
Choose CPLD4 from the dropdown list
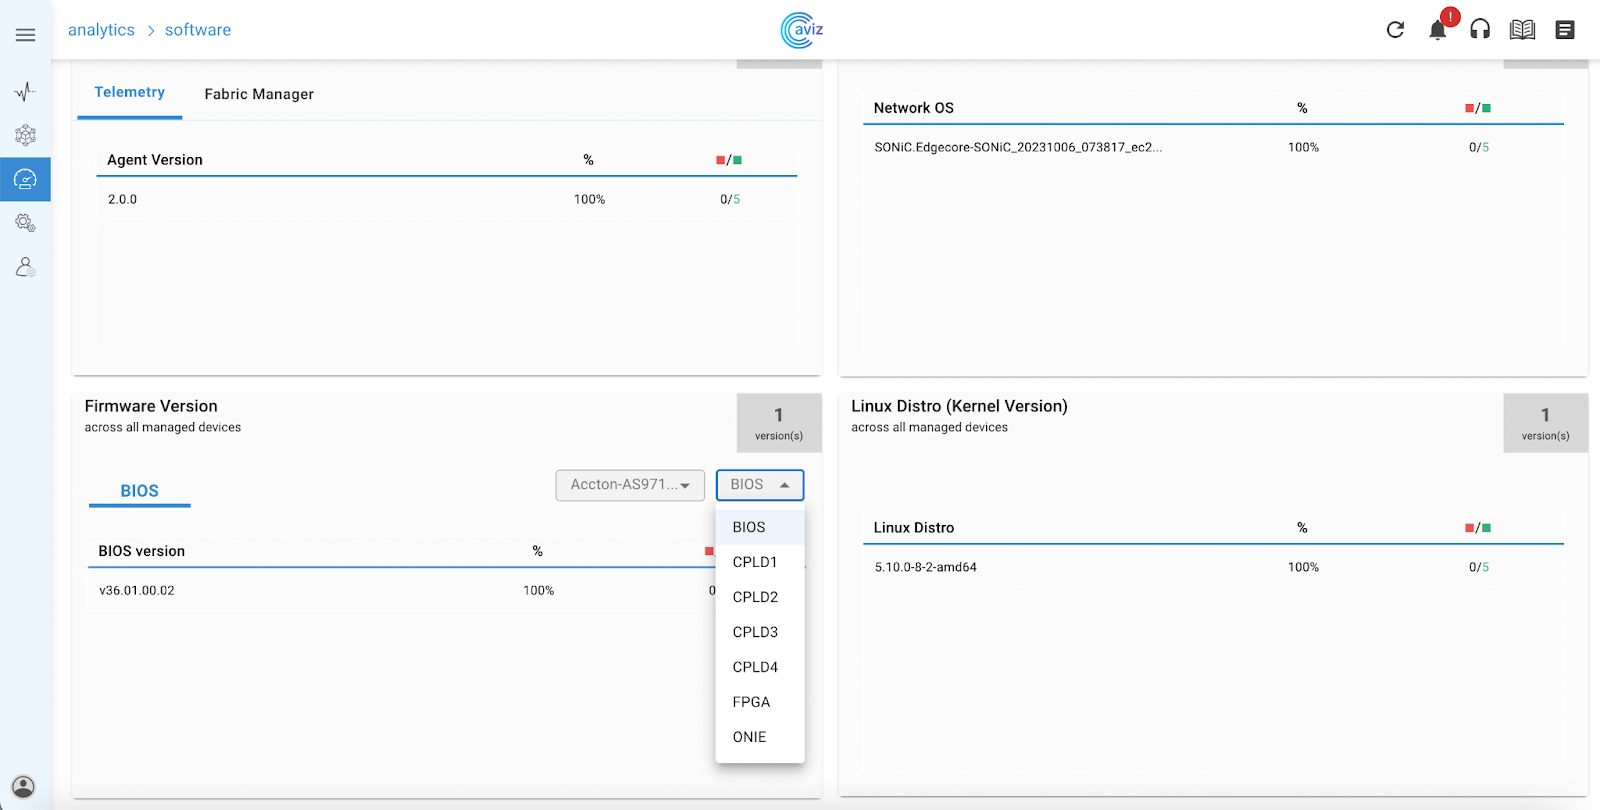pos(760,667)
